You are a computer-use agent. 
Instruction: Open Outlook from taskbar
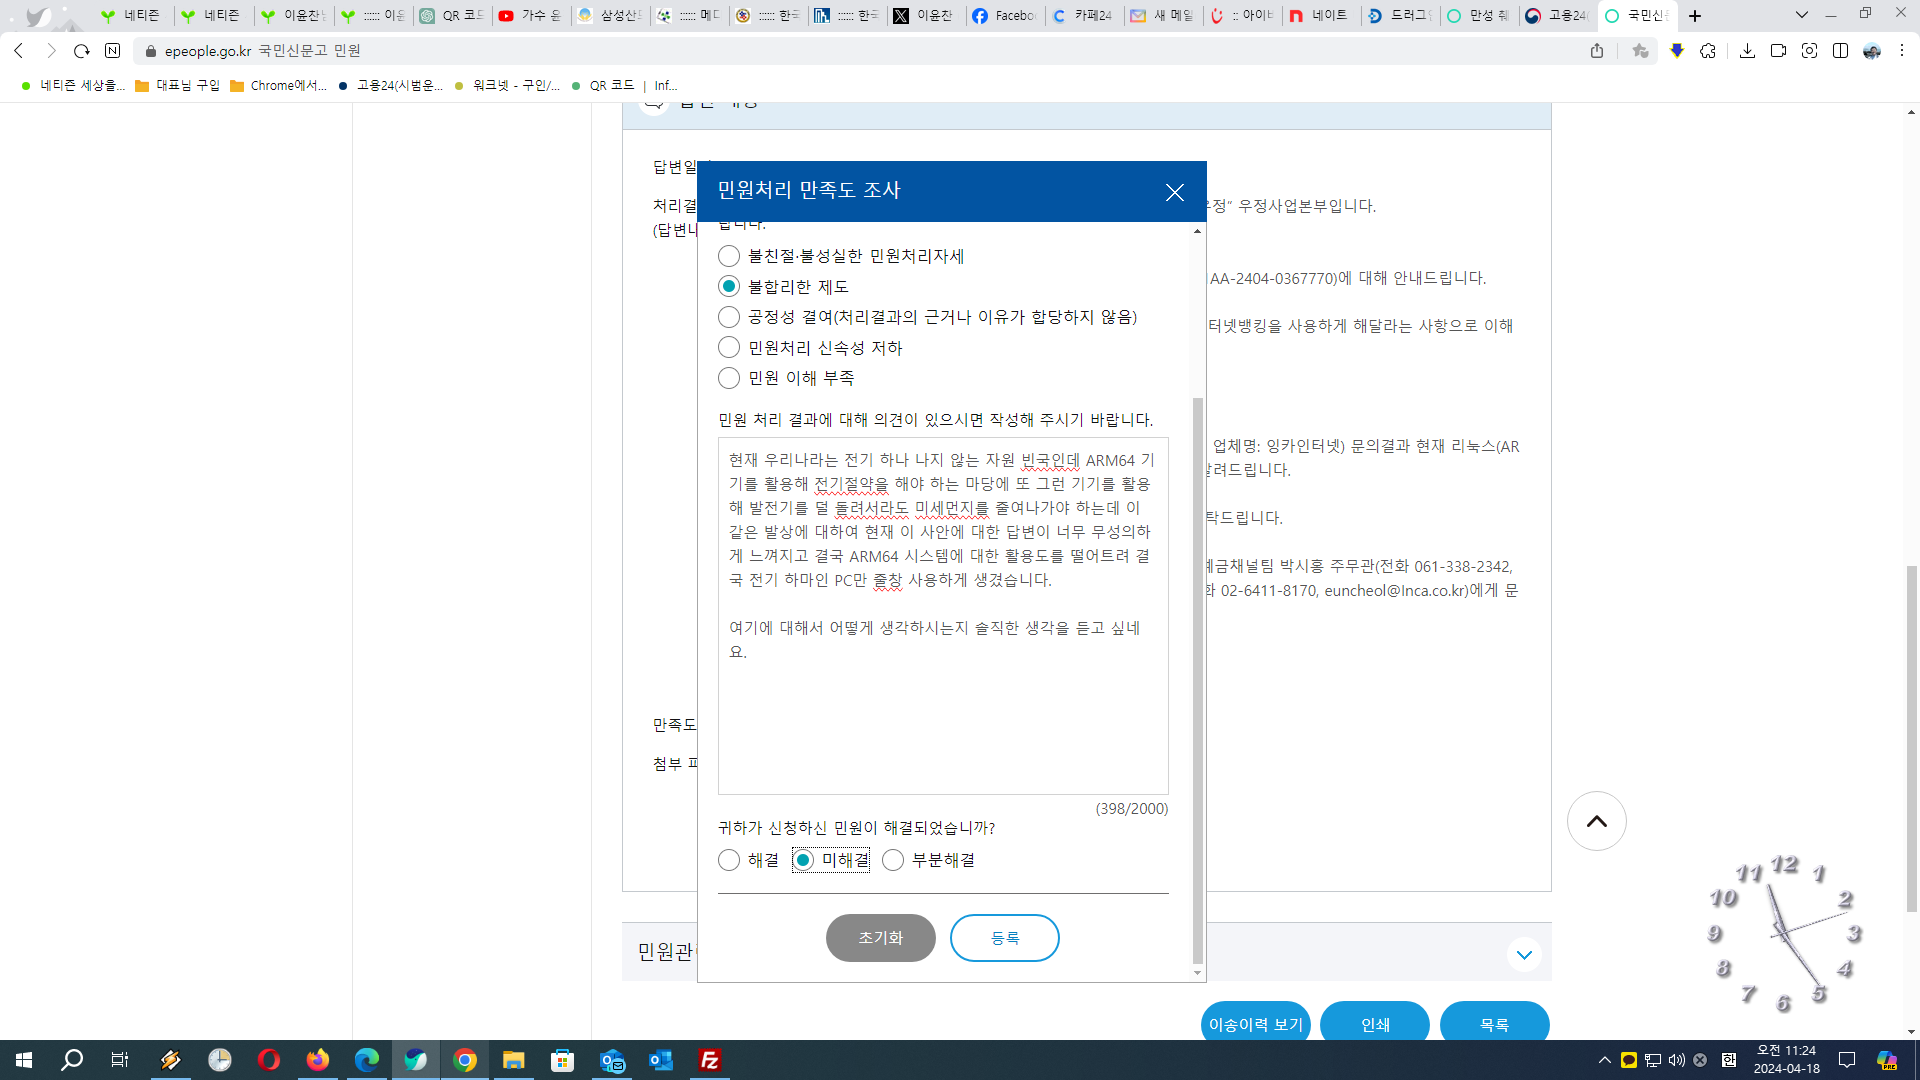point(660,1060)
